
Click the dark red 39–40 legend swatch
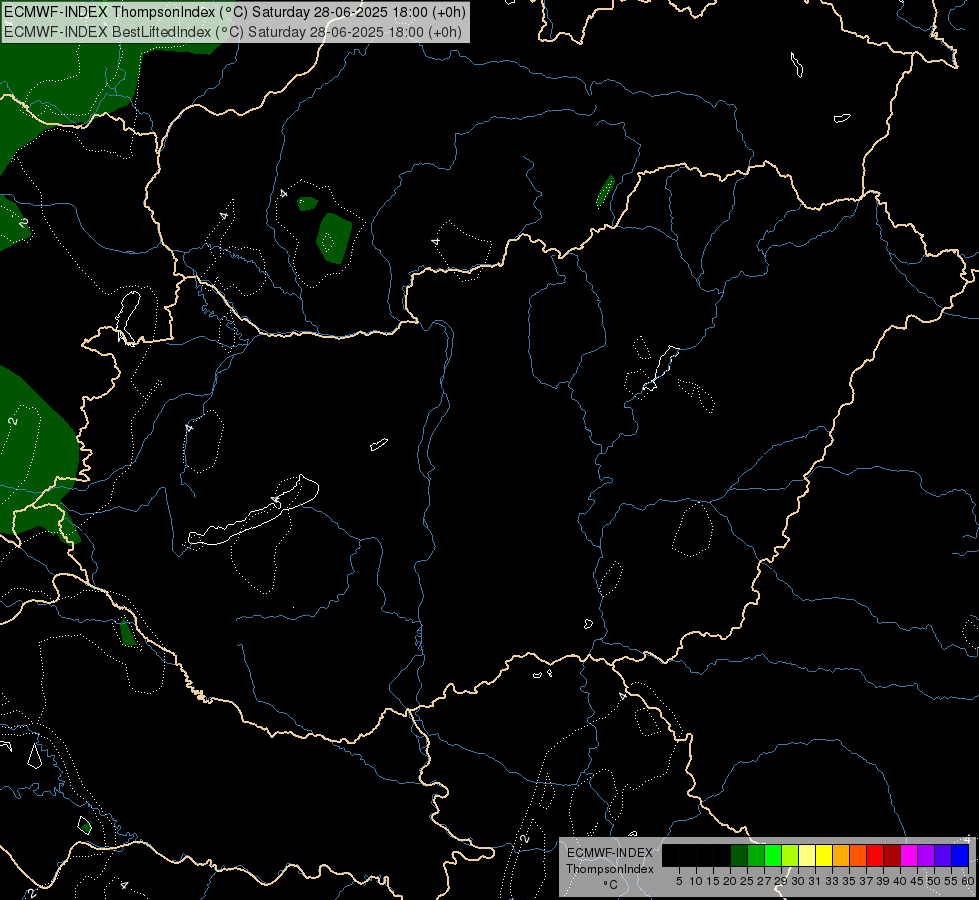892,855
